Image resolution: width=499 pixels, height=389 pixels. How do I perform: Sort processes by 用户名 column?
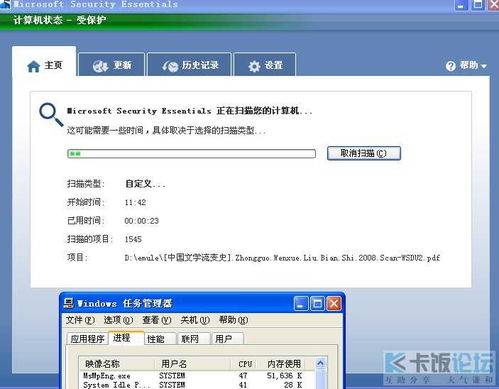click(192, 364)
